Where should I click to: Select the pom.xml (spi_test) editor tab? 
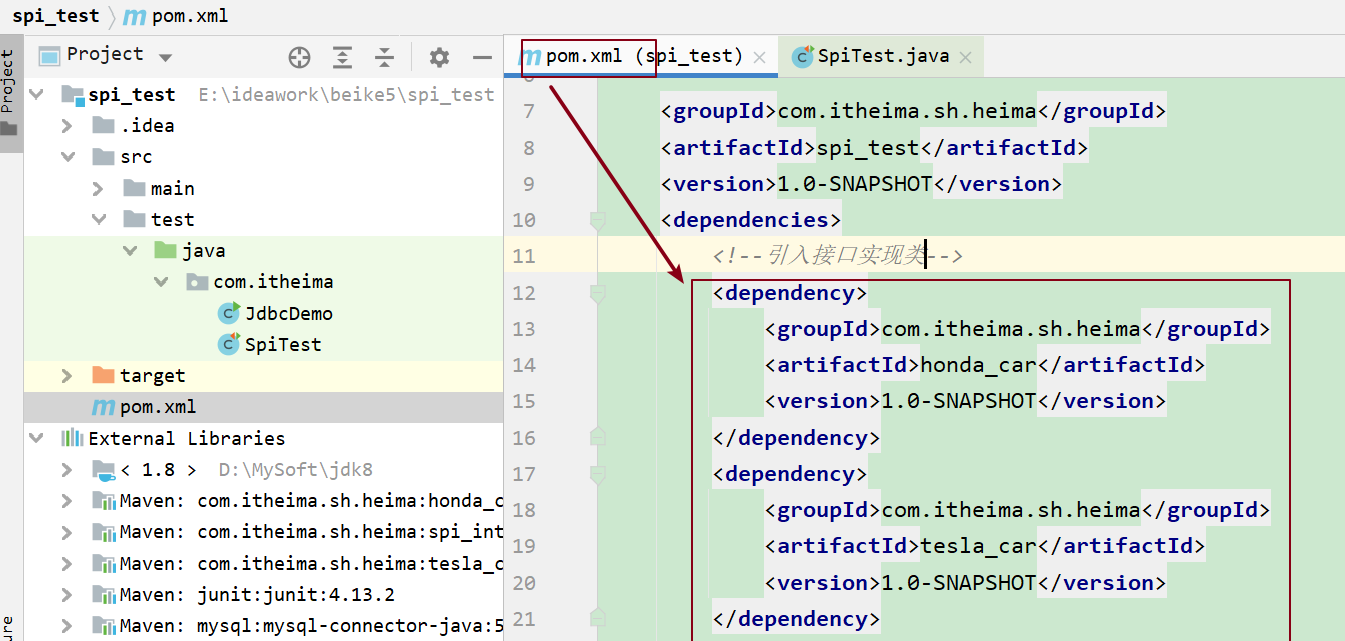point(643,56)
